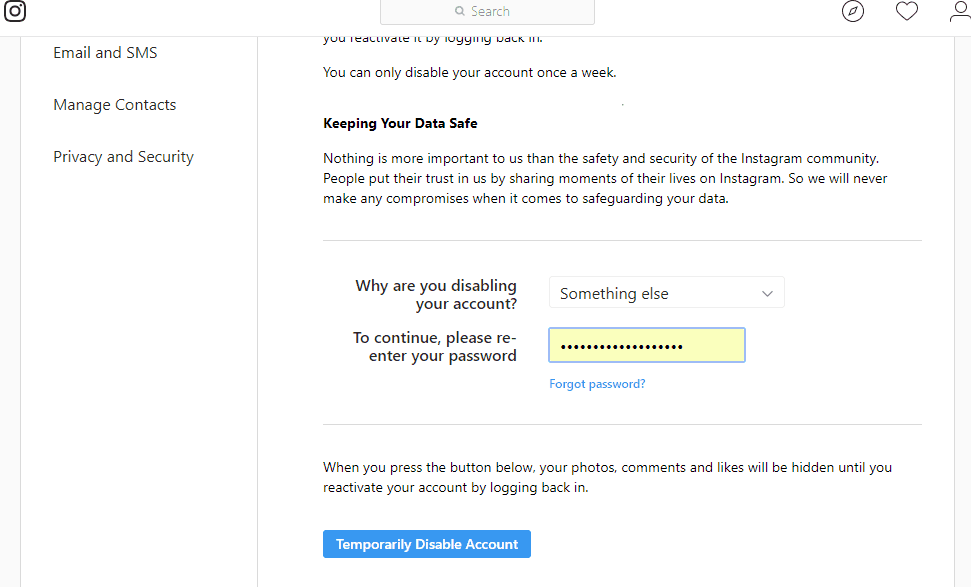Click the 'Keeping Your Data Safe' heading
This screenshot has height=587, width=971.
(400, 124)
